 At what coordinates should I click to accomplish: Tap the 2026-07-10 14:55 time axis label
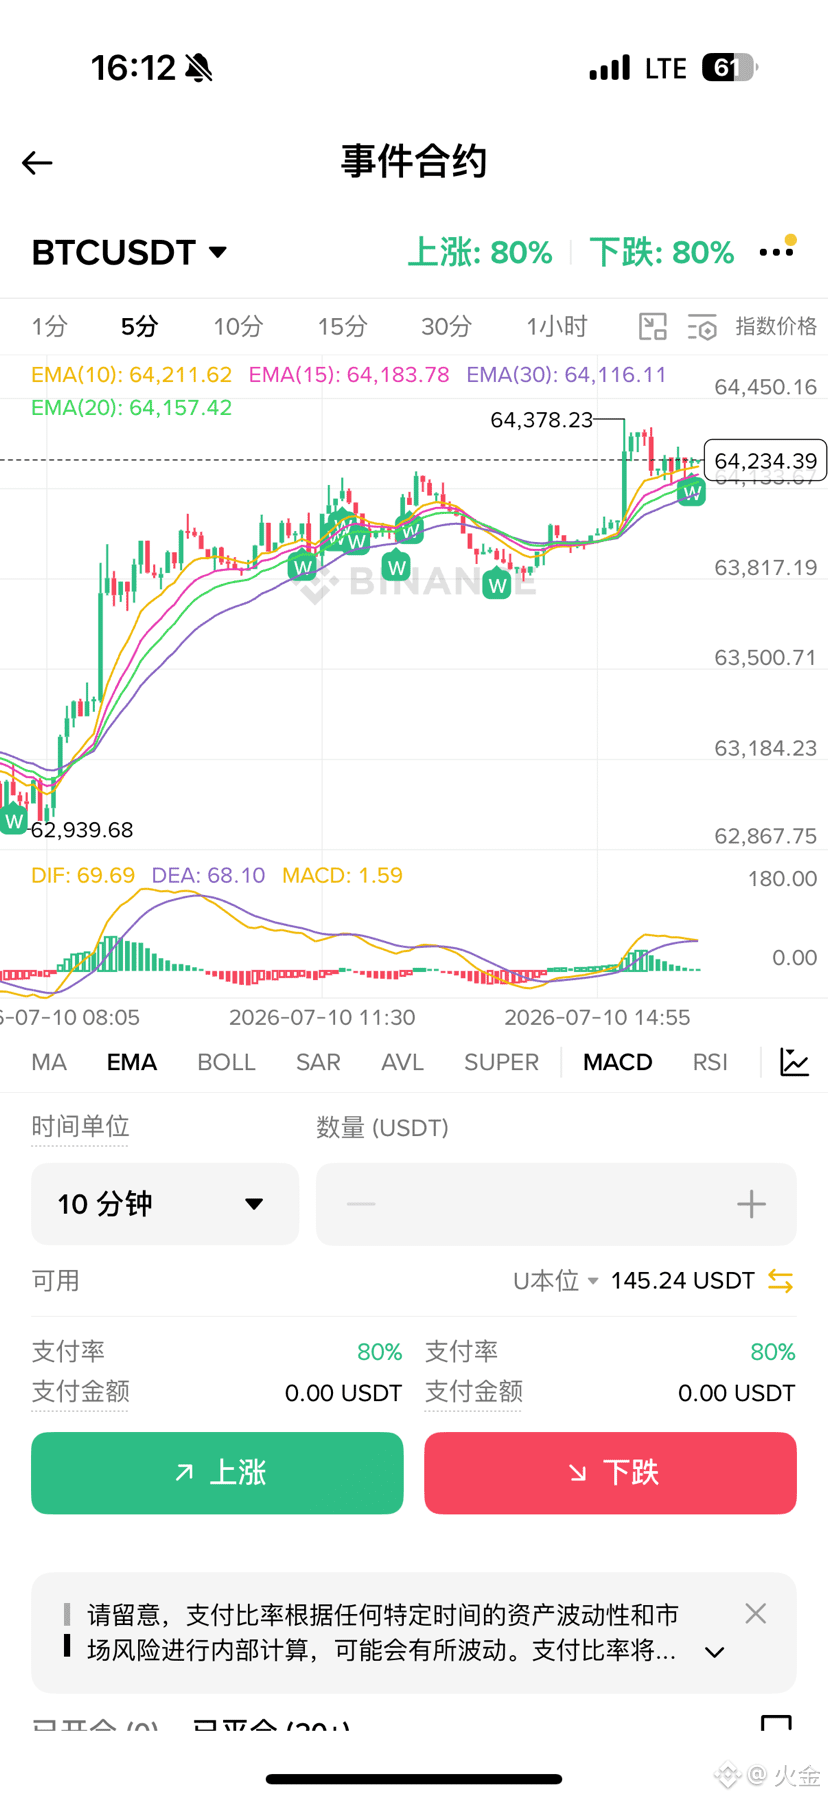tap(597, 1018)
